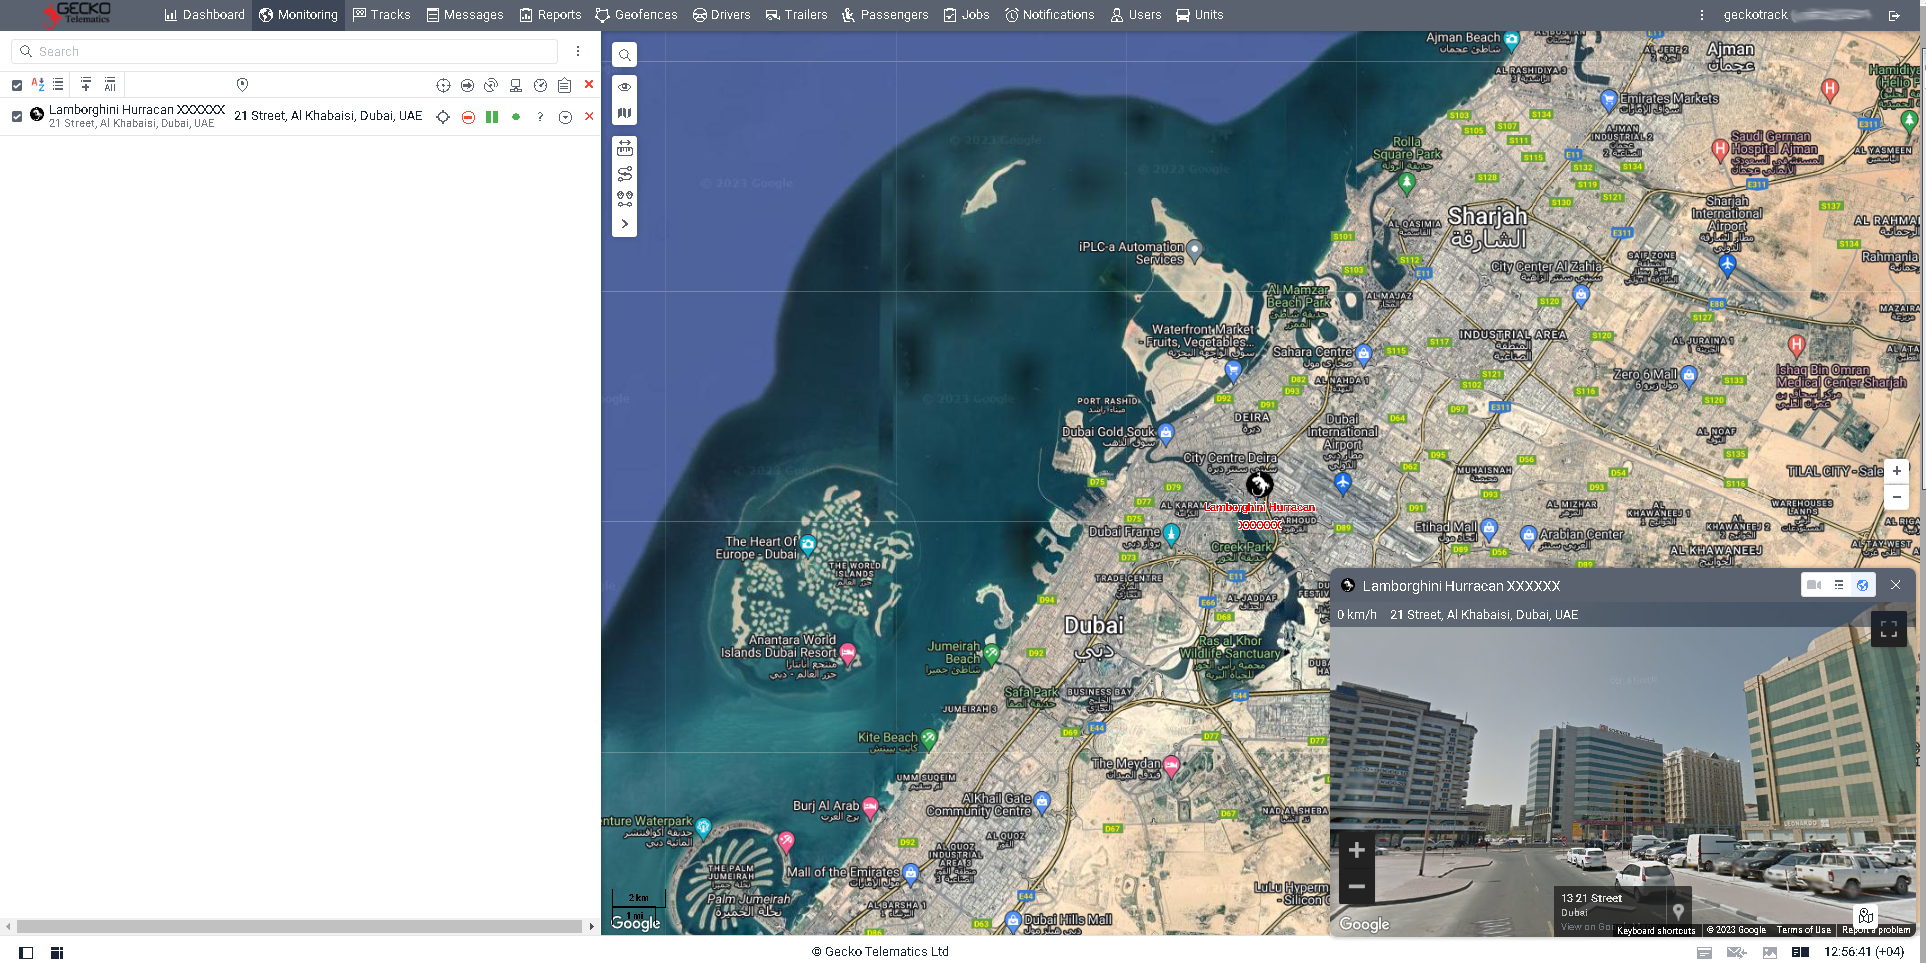This screenshot has height=963, width=1926.
Task: Switch to the Tracks tab
Action: coord(381,14)
